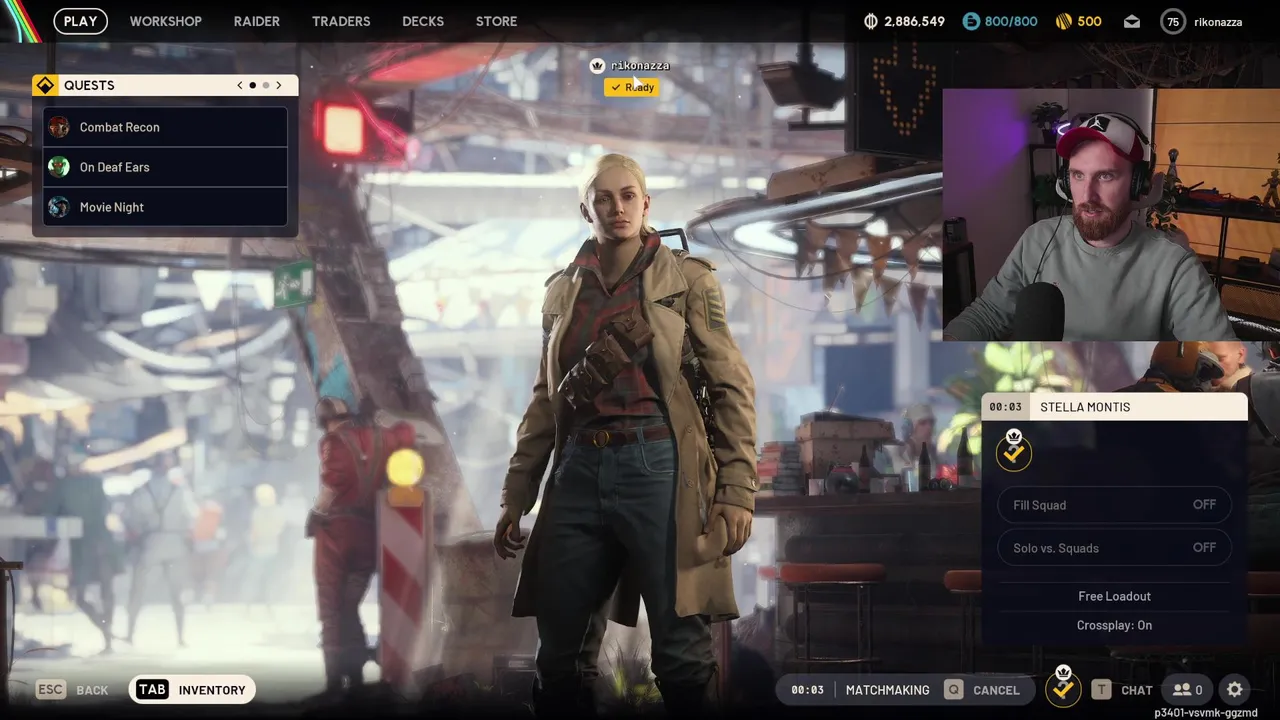Screen dimensions: 1280x720
Task: Click the gold coins icon beside 500
Action: [1064, 21]
